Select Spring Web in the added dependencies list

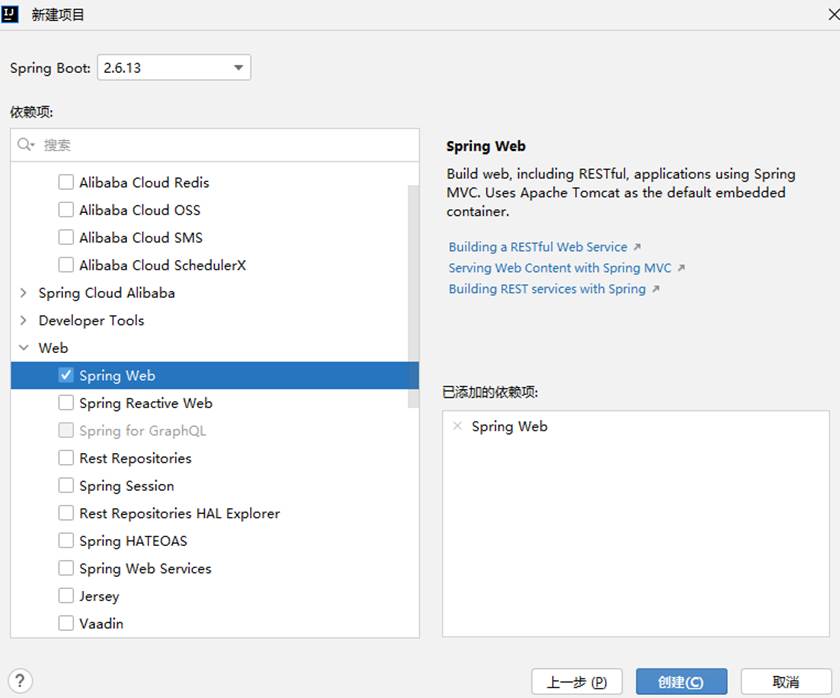click(509, 426)
